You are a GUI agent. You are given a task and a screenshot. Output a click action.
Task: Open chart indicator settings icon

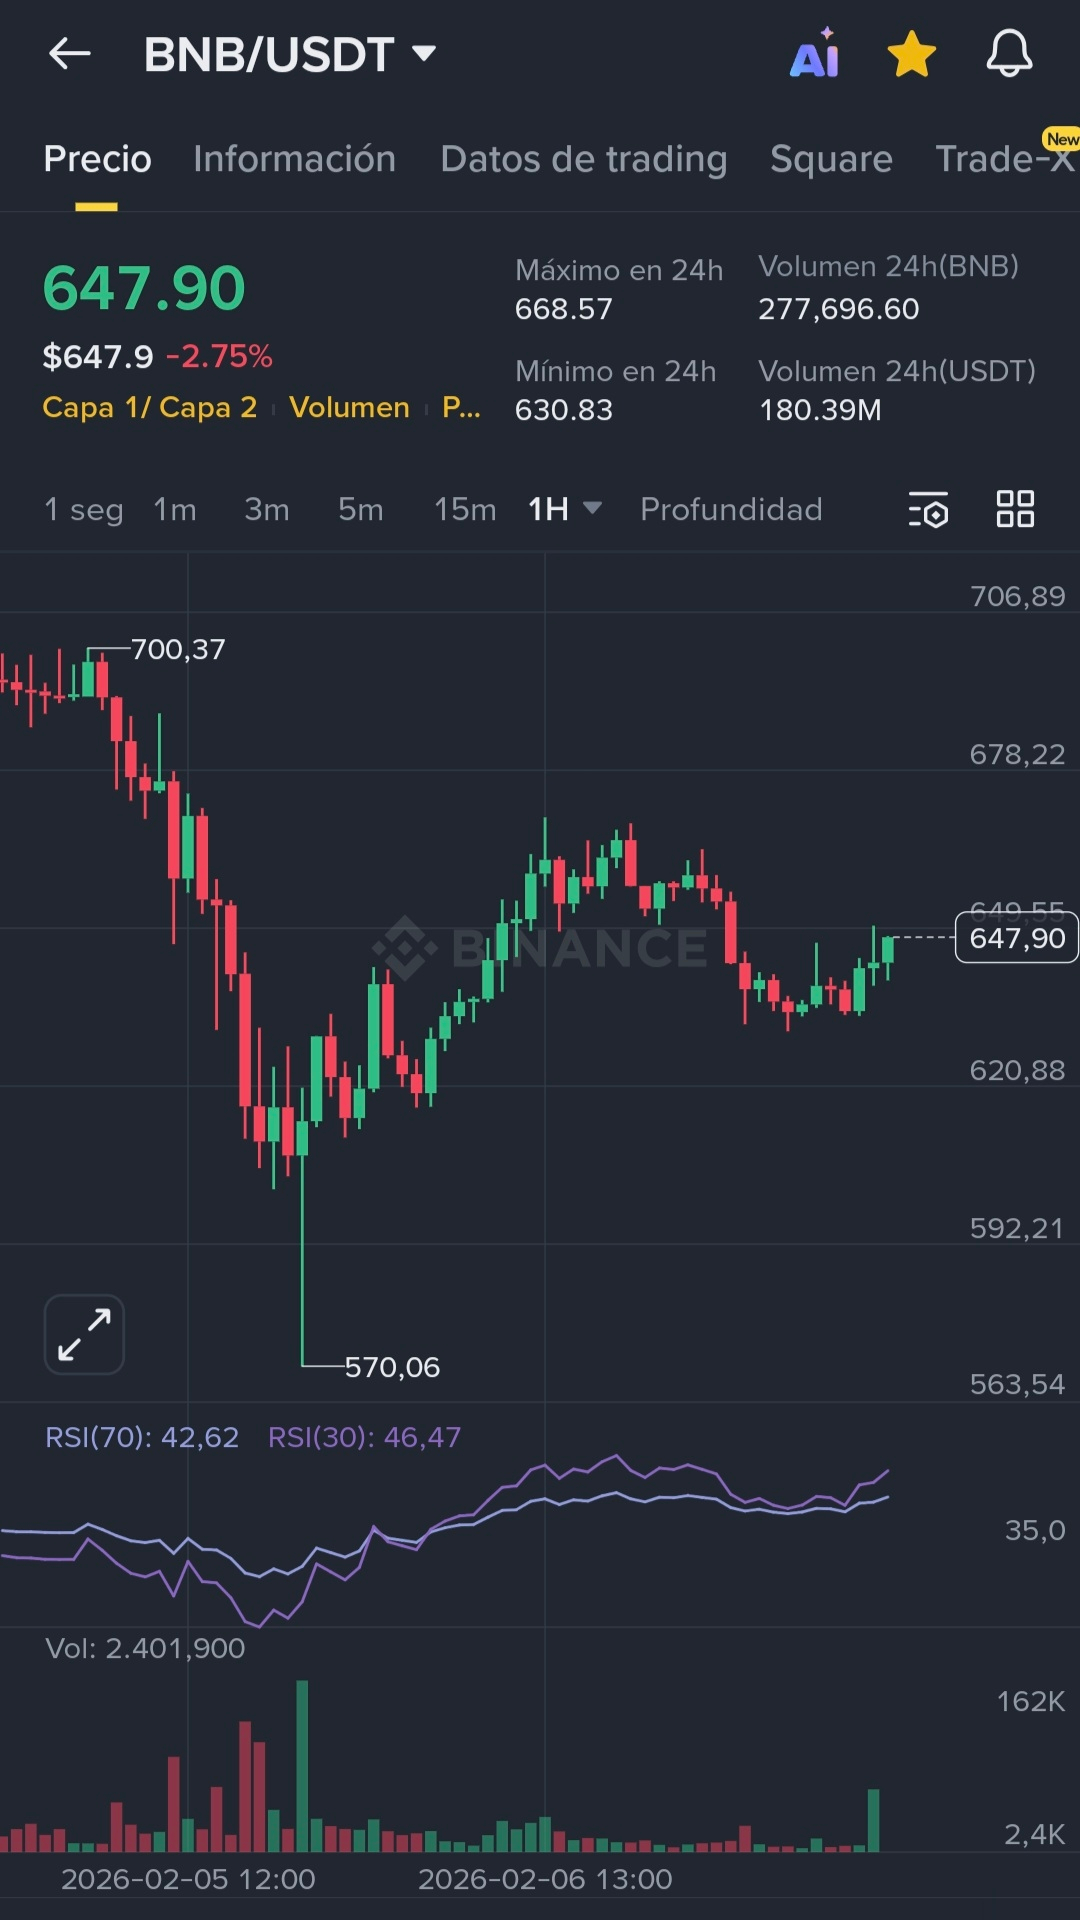(928, 510)
